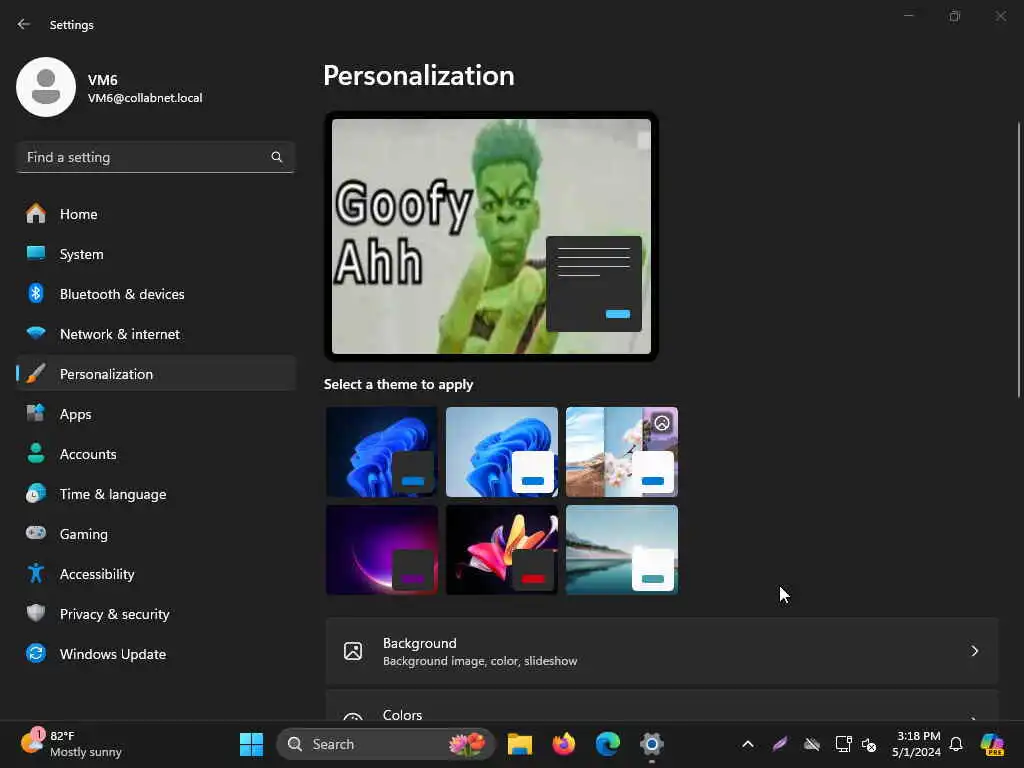Viewport: 1024px width, 768px height.
Task: Click the Privacy & security shield icon
Action: [36, 613]
